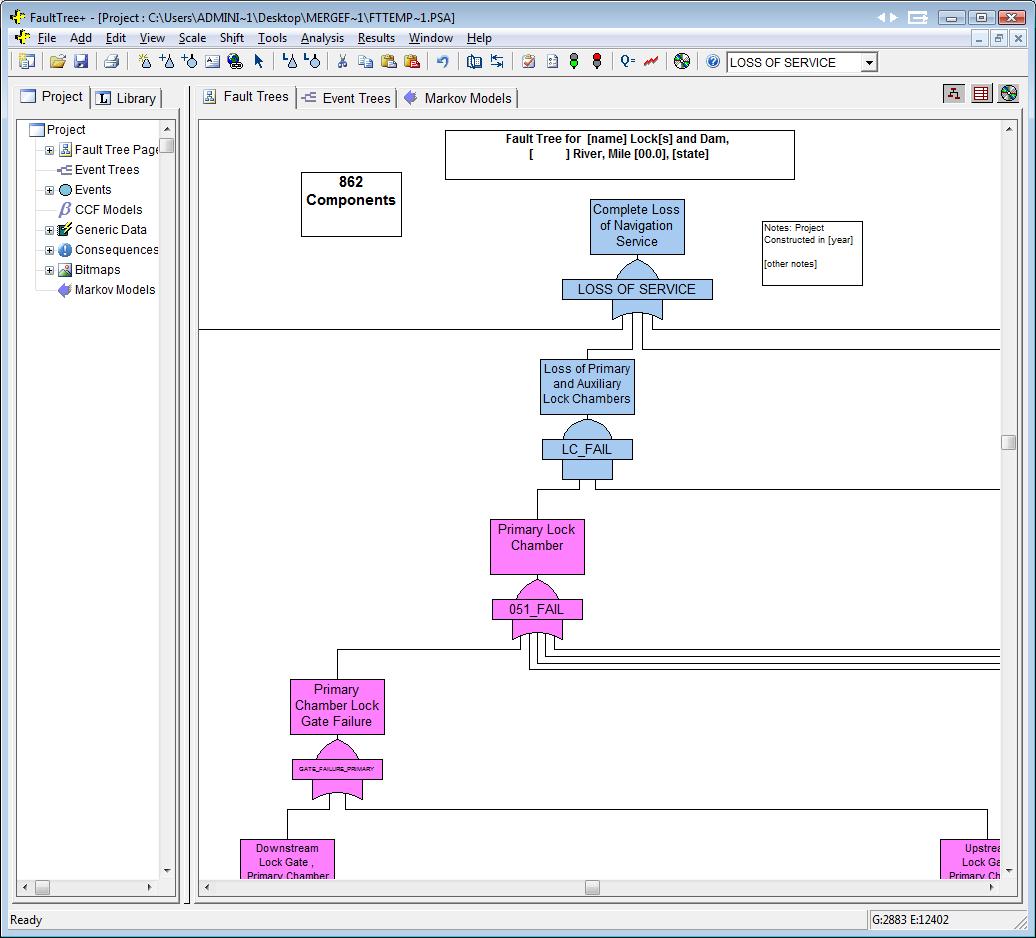Click the green traffic light icon
The width and height of the screenshot is (1036, 938).
(574, 62)
